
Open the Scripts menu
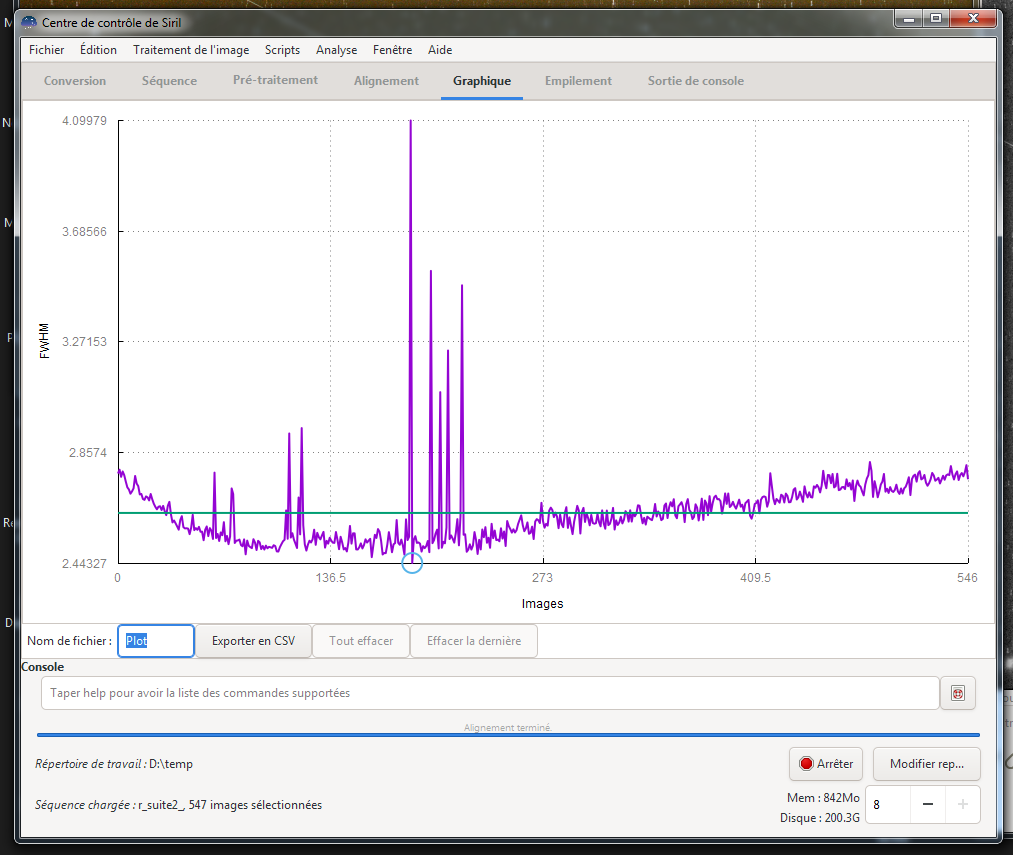(282, 50)
